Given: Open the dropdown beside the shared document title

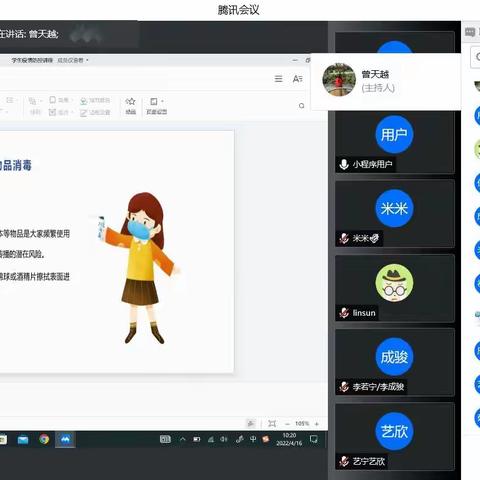Looking at the screenshot, I should [87, 60].
